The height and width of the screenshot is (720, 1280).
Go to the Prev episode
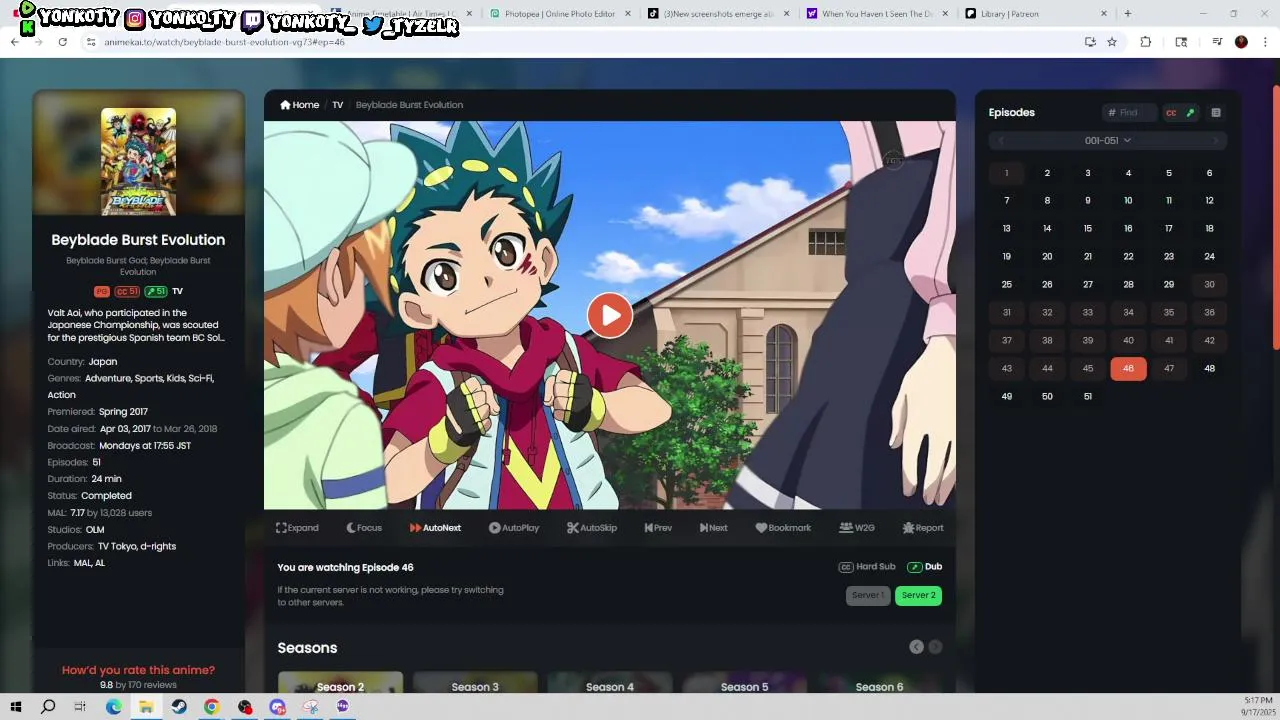(x=658, y=528)
